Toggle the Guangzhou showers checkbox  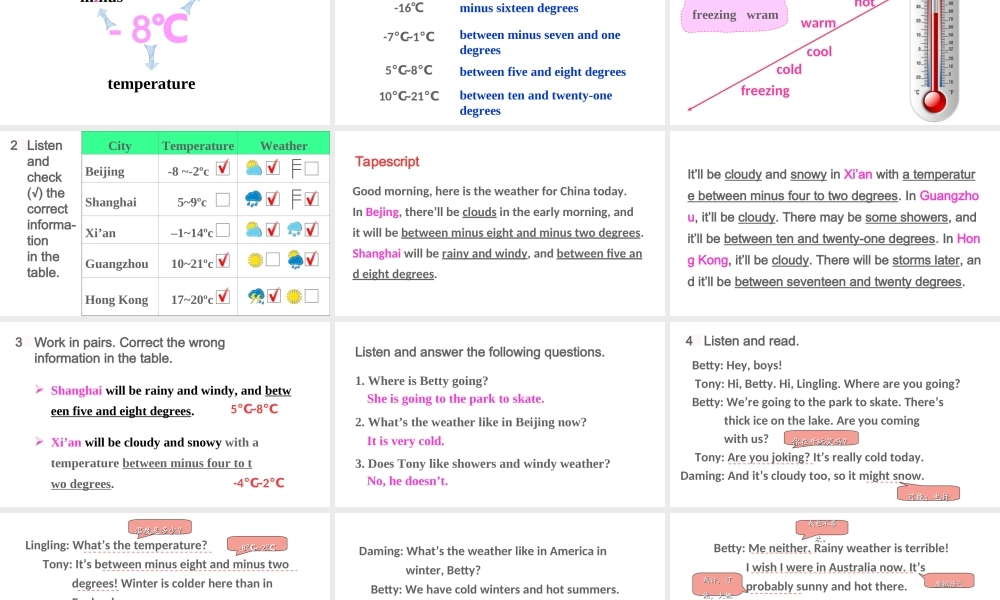[311, 258]
